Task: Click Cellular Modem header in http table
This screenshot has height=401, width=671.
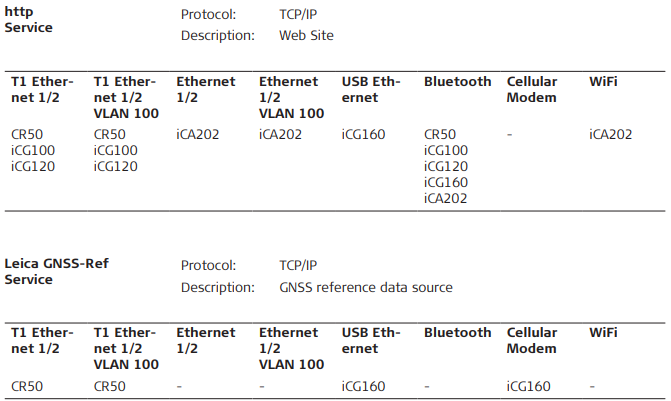Action: [532, 90]
